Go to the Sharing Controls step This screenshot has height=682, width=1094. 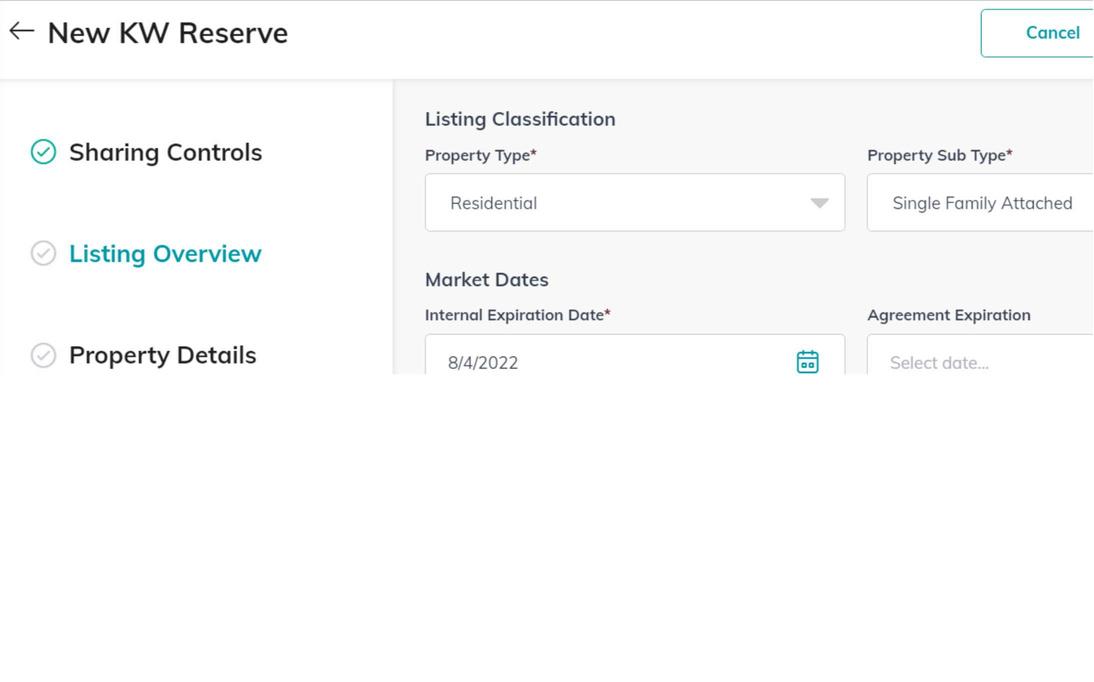coord(165,152)
